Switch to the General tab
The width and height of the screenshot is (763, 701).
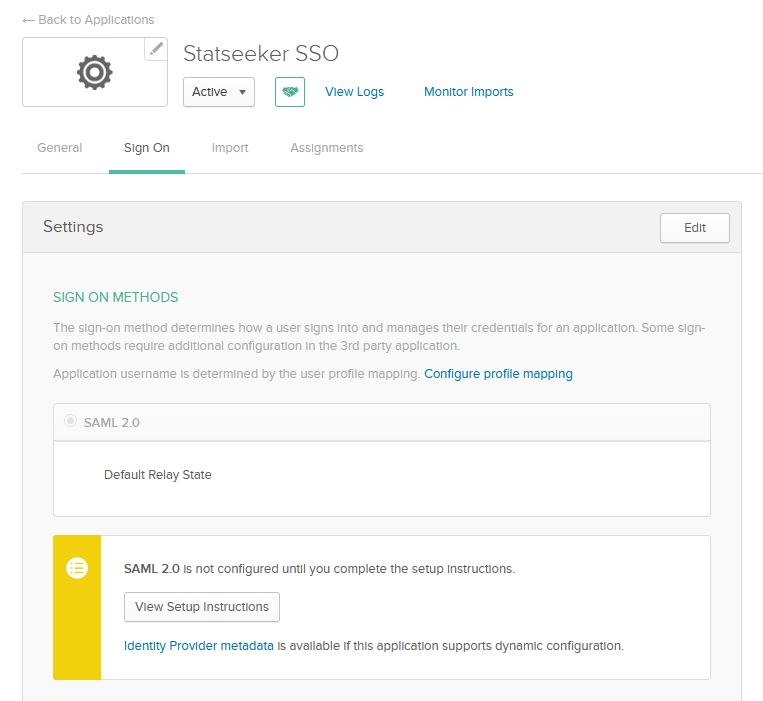60,148
